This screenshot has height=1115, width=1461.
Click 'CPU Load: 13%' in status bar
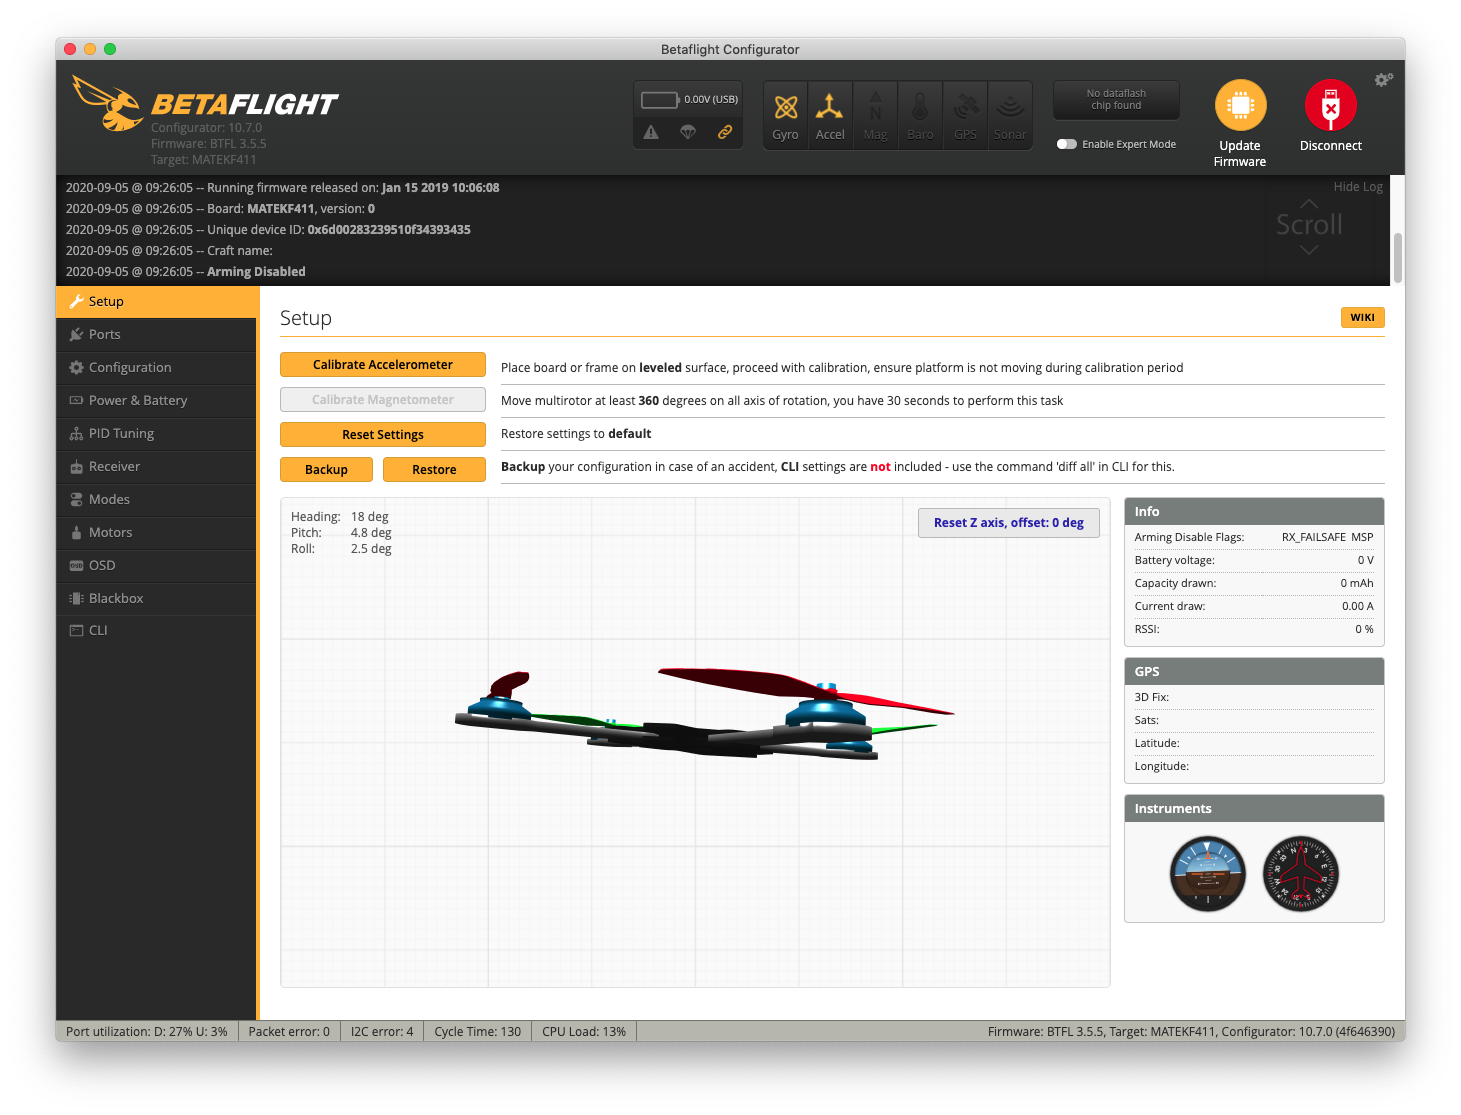point(584,1032)
